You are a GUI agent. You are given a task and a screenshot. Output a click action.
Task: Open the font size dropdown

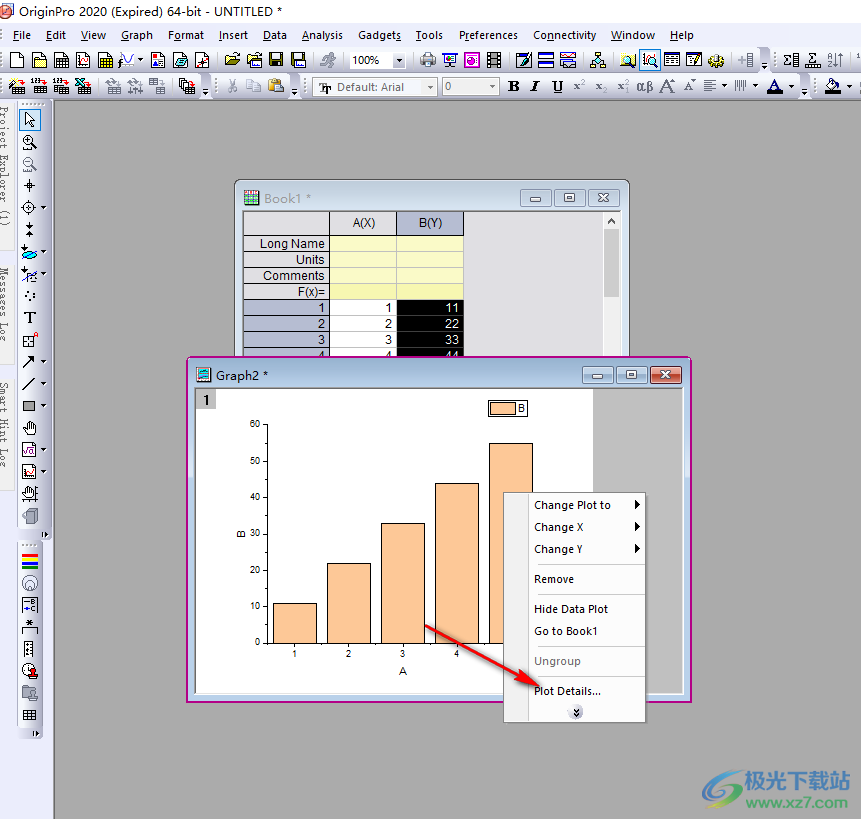[x=492, y=87]
